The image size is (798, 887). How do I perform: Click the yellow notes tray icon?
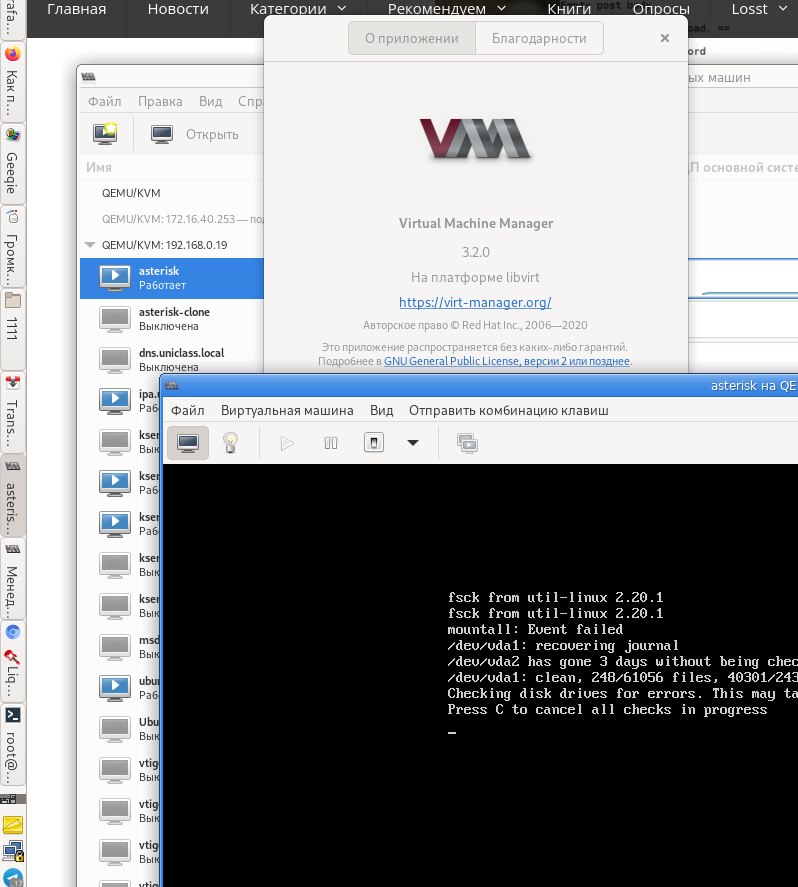pyautogui.click(x=12, y=825)
